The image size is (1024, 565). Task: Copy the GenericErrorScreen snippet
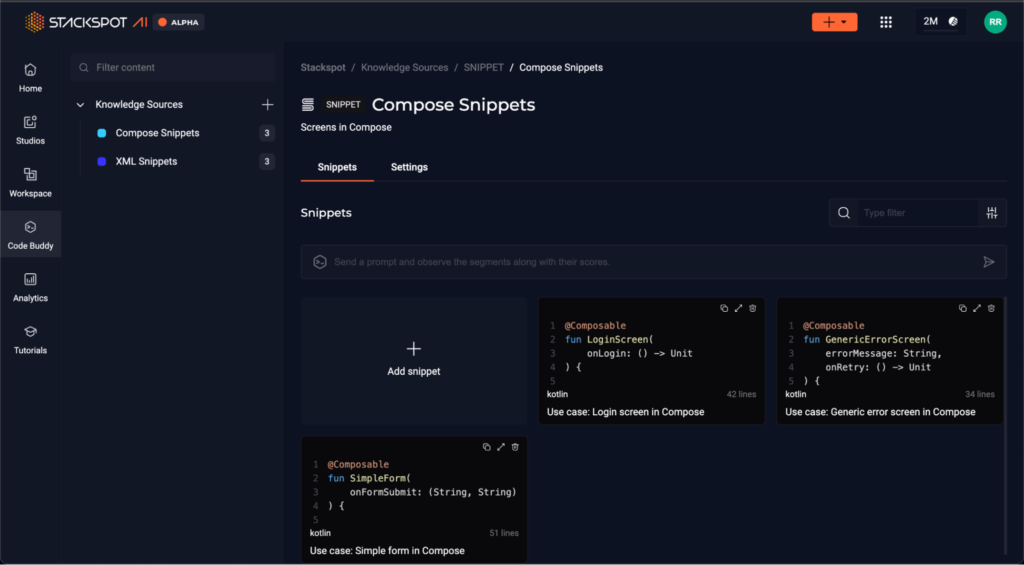(x=963, y=308)
